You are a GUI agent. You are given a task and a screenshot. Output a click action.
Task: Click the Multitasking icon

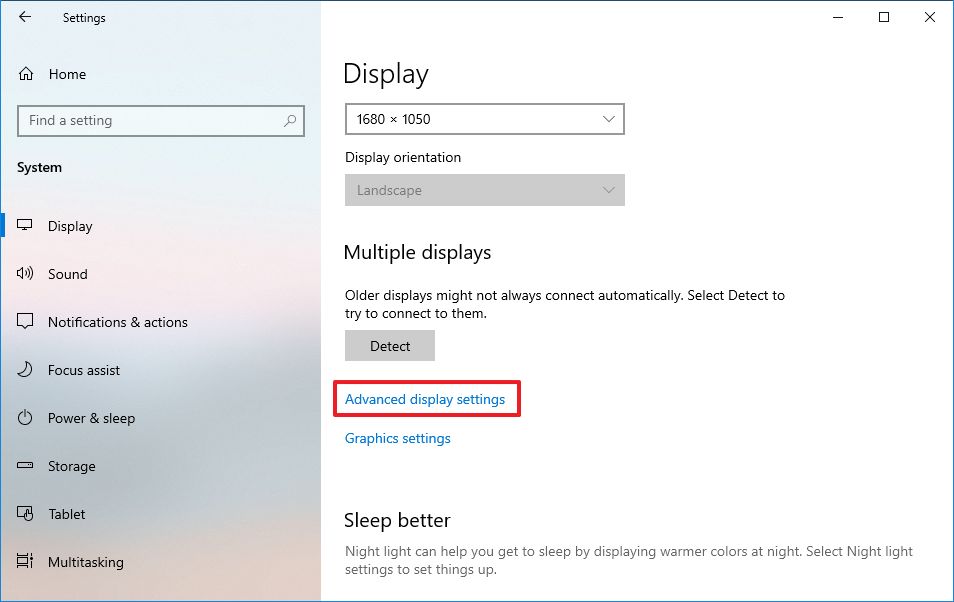click(x=26, y=562)
